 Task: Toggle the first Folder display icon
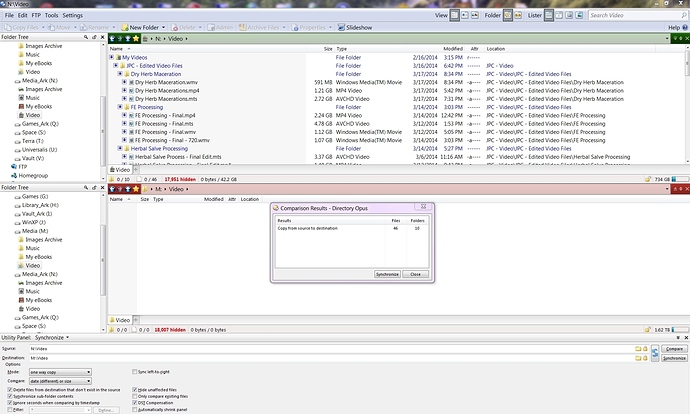tap(508, 15)
